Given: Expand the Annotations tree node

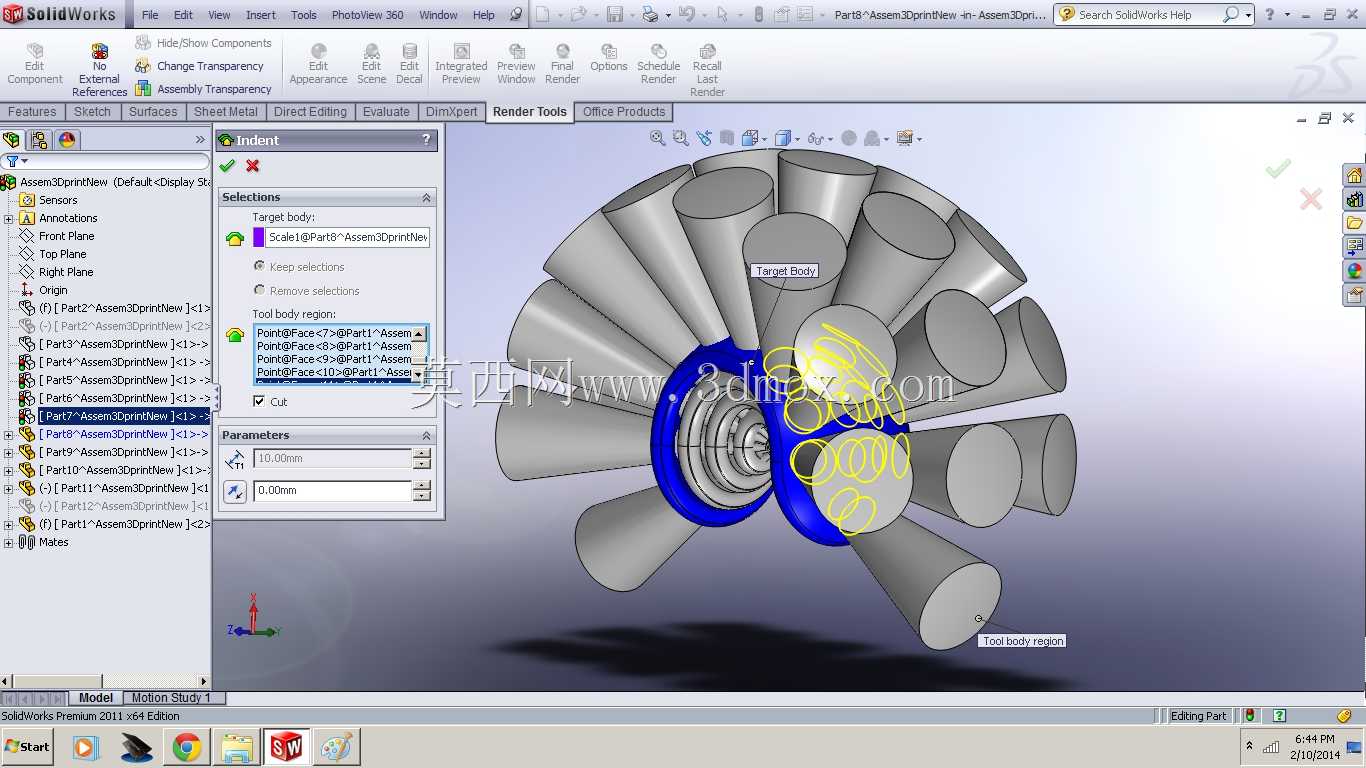Looking at the screenshot, I should click(x=9, y=218).
